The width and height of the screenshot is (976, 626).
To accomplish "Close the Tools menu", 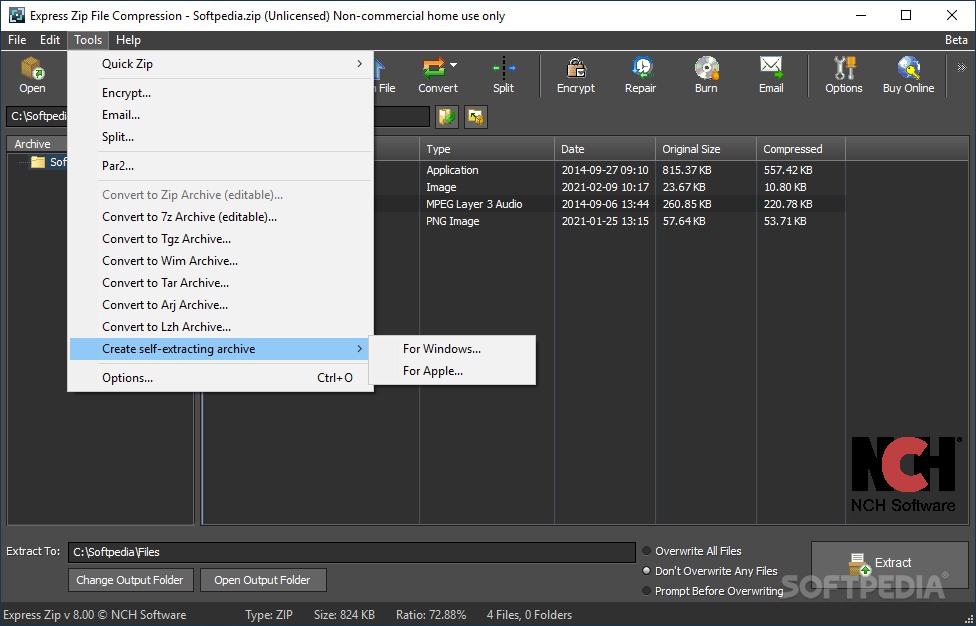I will coord(88,40).
